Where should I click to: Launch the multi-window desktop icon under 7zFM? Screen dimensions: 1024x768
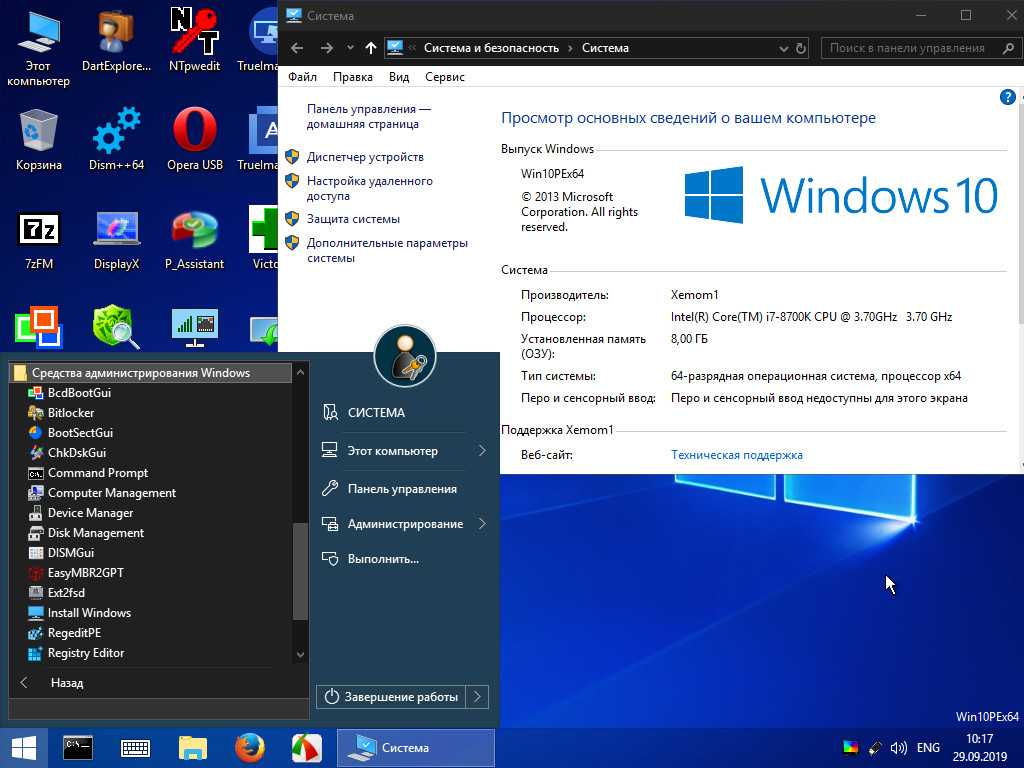[39, 327]
